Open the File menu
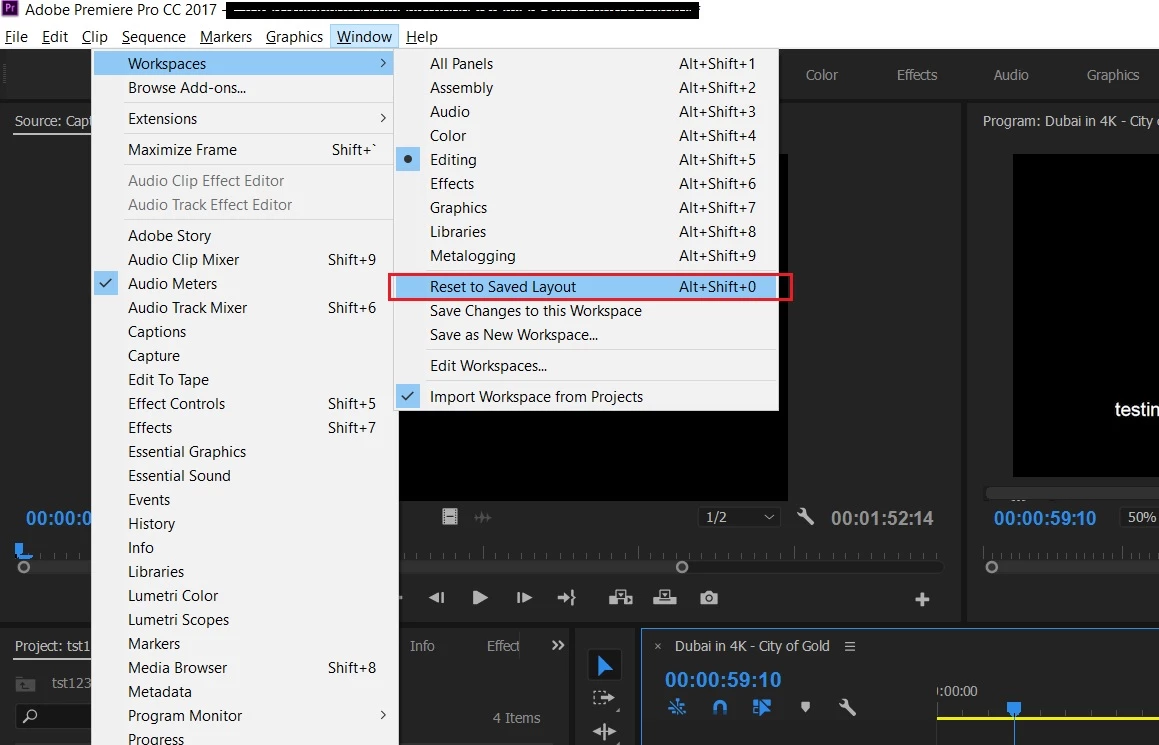 16,37
